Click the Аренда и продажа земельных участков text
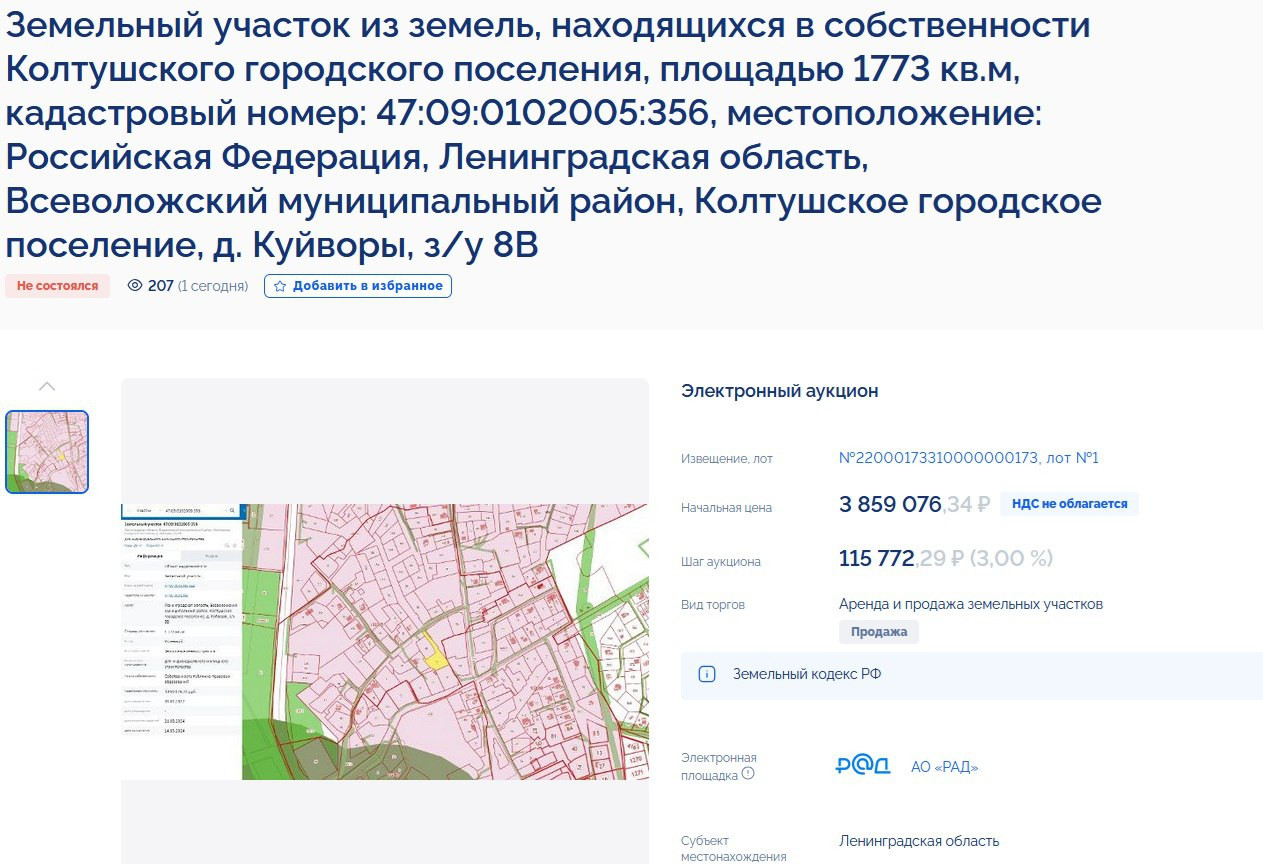 970,604
